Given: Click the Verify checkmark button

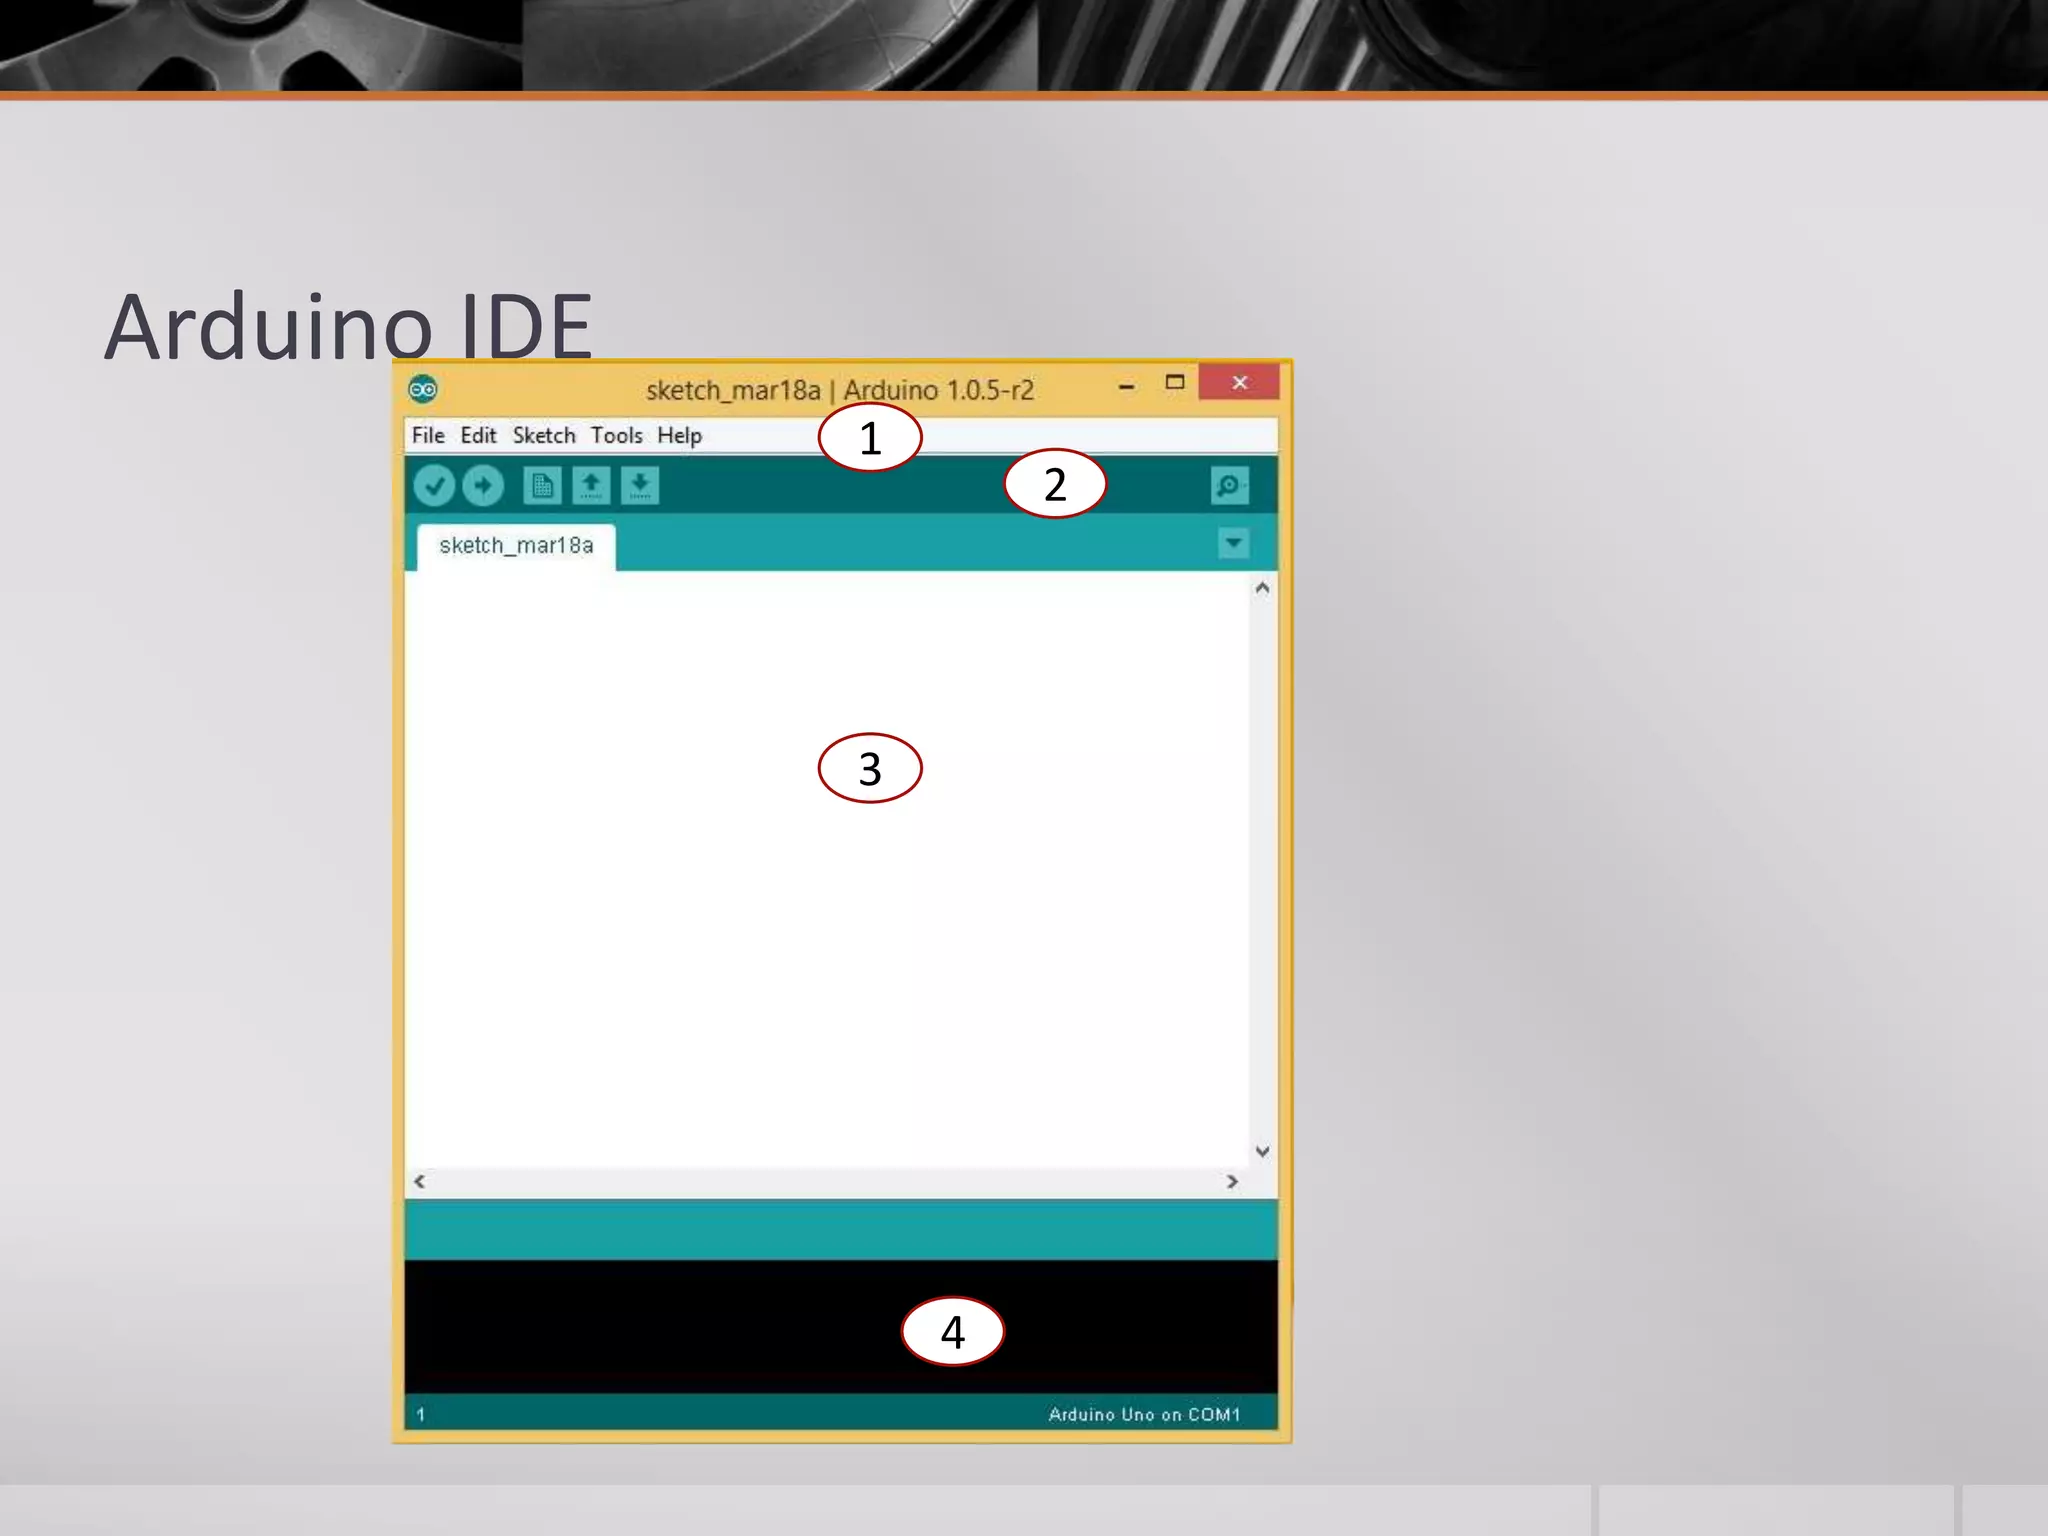Looking at the screenshot, I should pos(434,486).
